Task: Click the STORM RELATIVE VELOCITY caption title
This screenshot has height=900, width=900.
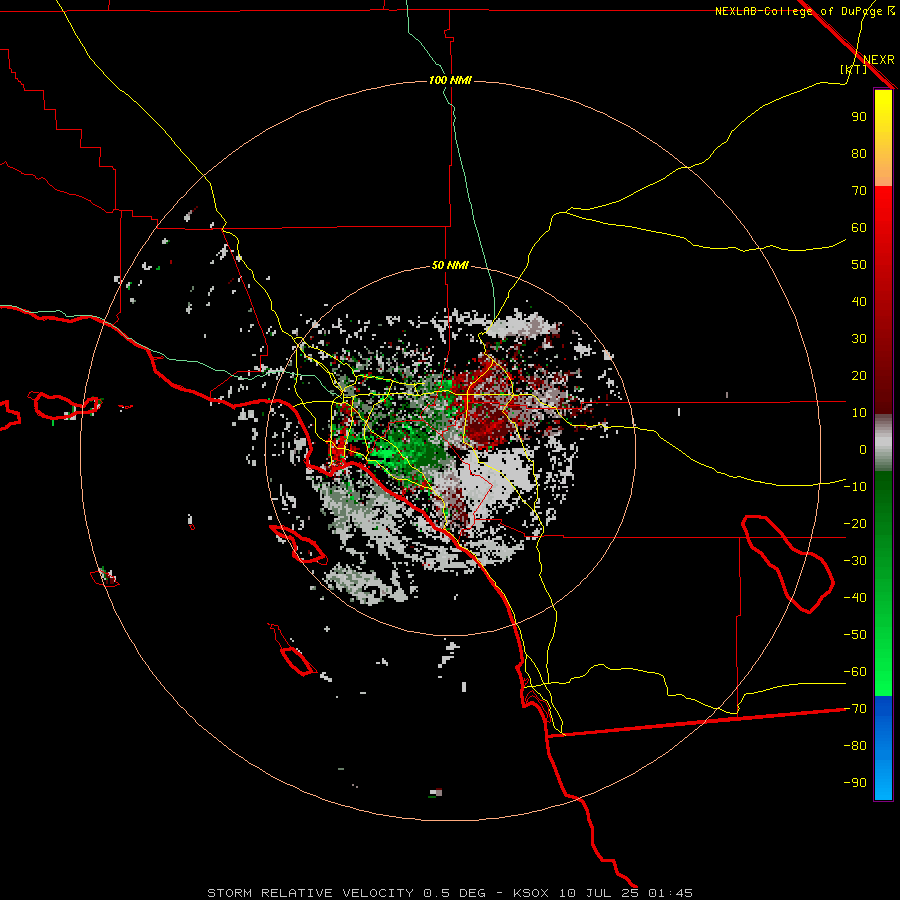Action: click(x=309, y=893)
